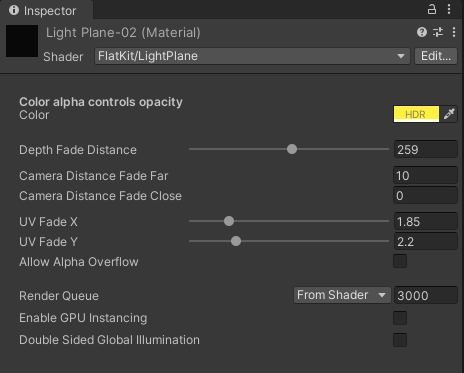Click the Inspector lock icon
The width and height of the screenshot is (464, 373).
point(432,9)
